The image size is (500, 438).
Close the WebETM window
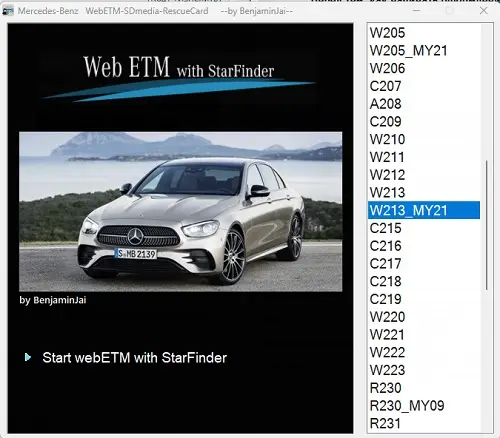click(x=484, y=11)
